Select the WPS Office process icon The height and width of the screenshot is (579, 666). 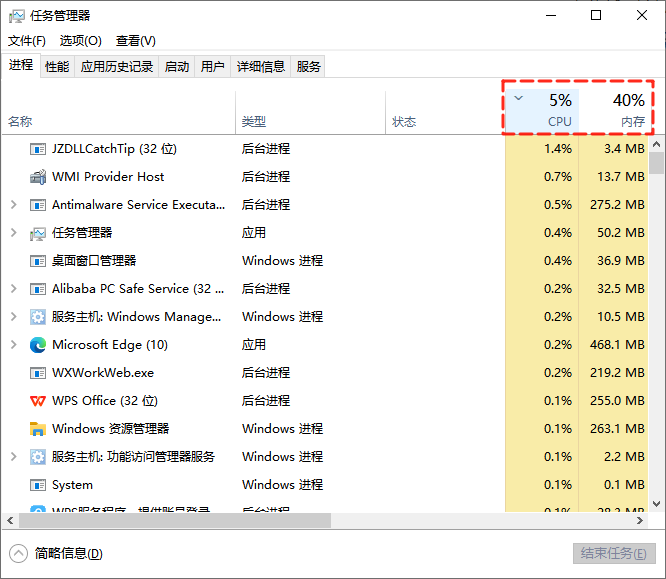tap(38, 401)
